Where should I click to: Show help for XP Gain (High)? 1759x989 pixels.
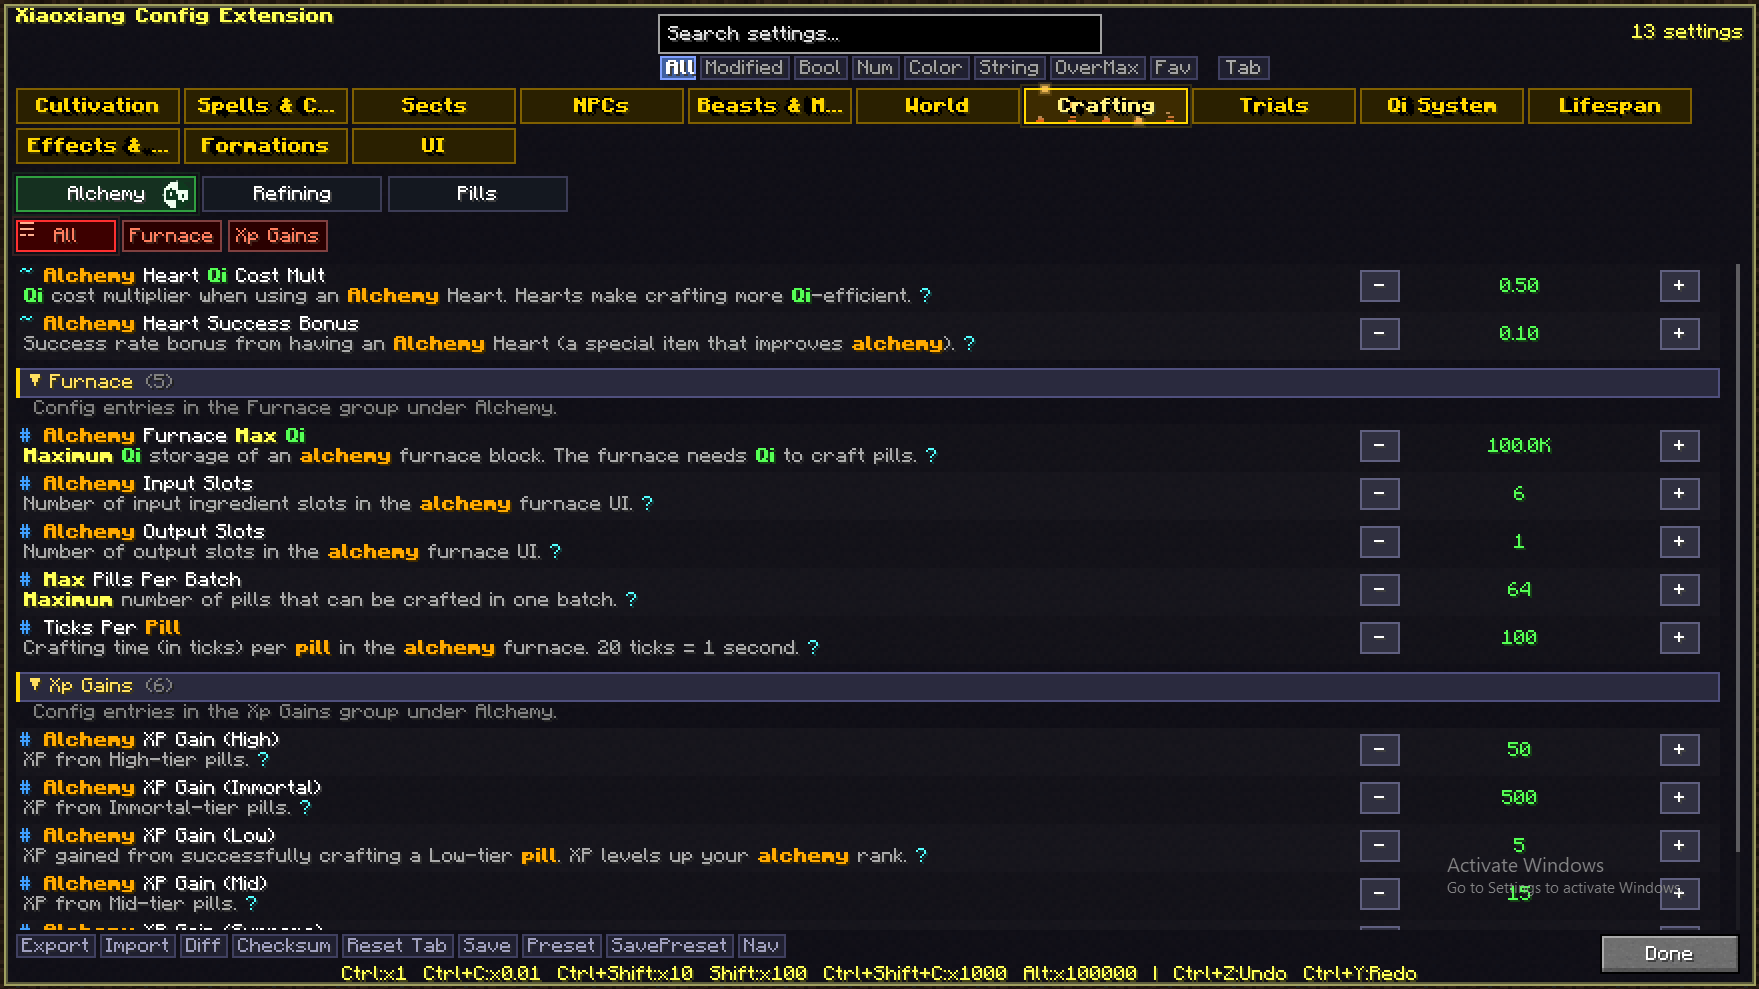[263, 760]
